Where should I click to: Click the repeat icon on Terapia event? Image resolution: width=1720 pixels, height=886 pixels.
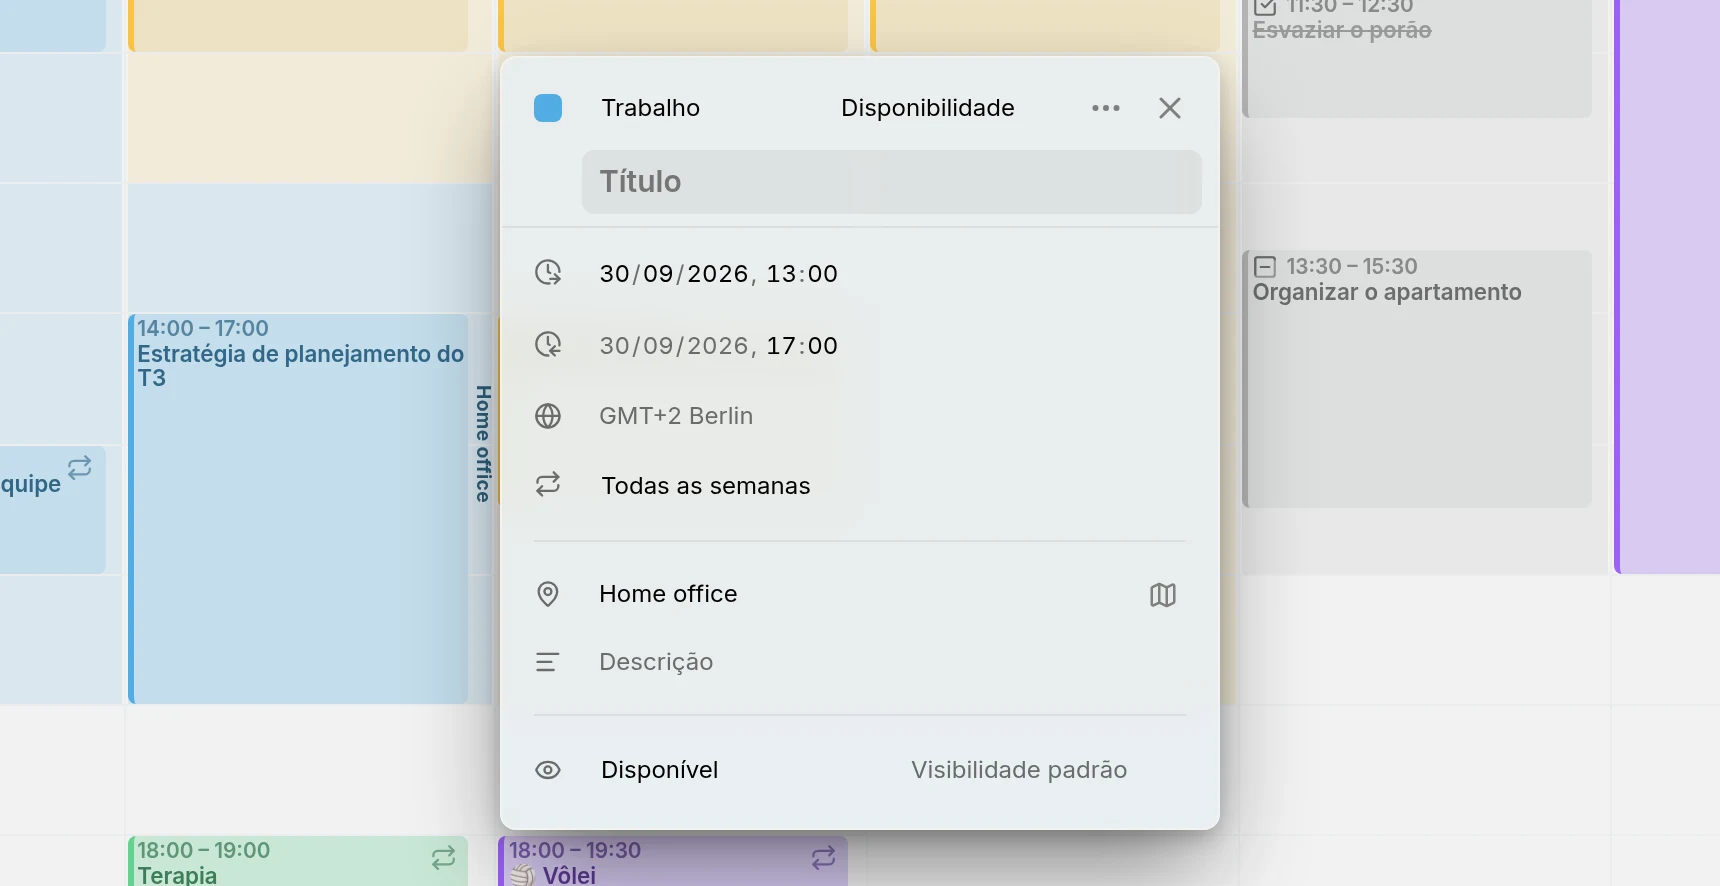444,858
